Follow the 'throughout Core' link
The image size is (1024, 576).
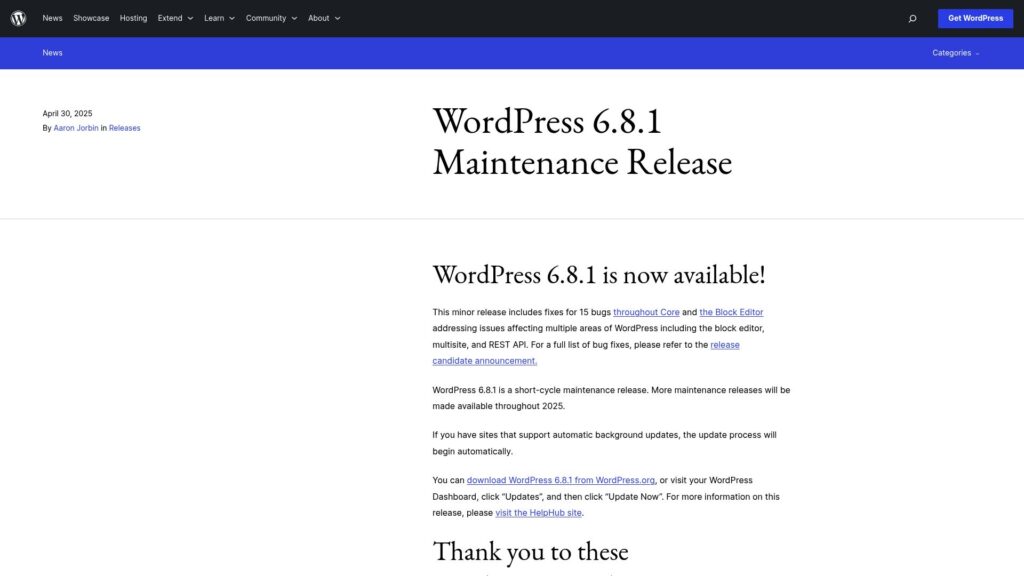point(646,312)
